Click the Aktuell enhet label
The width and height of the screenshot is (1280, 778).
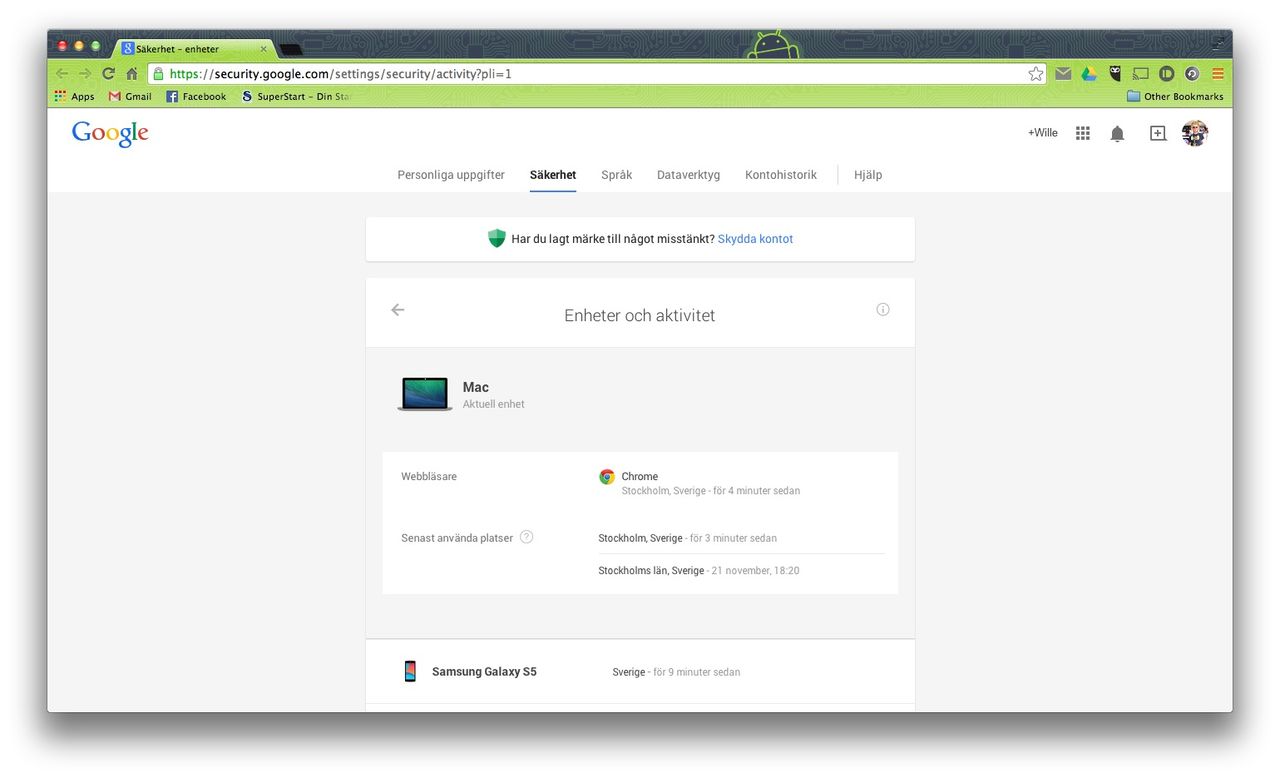(494, 404)
